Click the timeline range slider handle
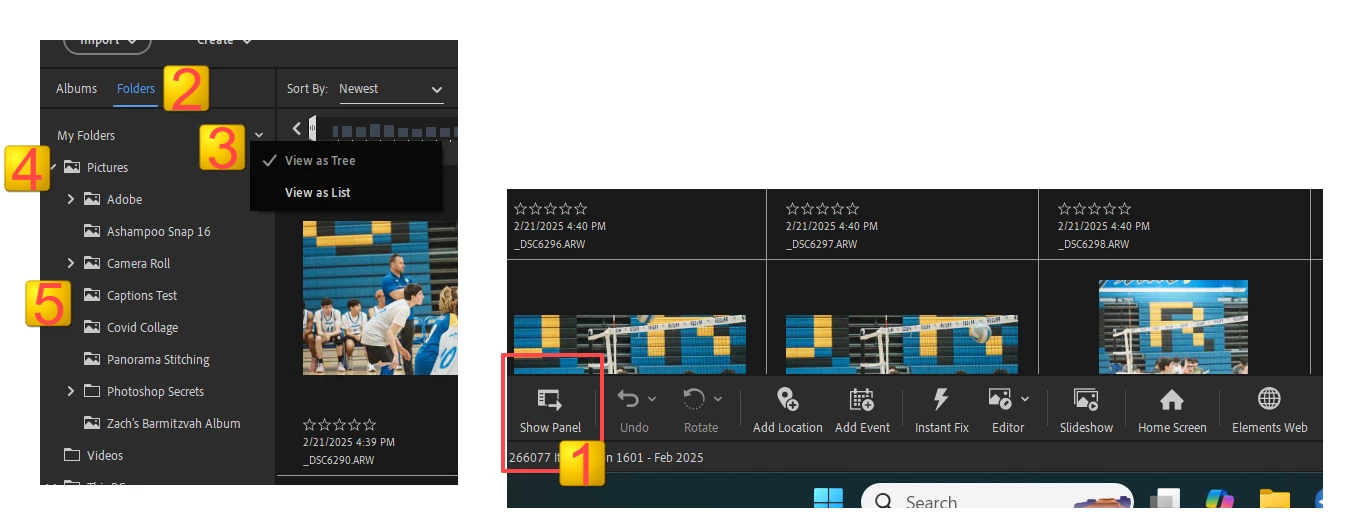This screenshot has height=525, width=1354. point(312,127)
